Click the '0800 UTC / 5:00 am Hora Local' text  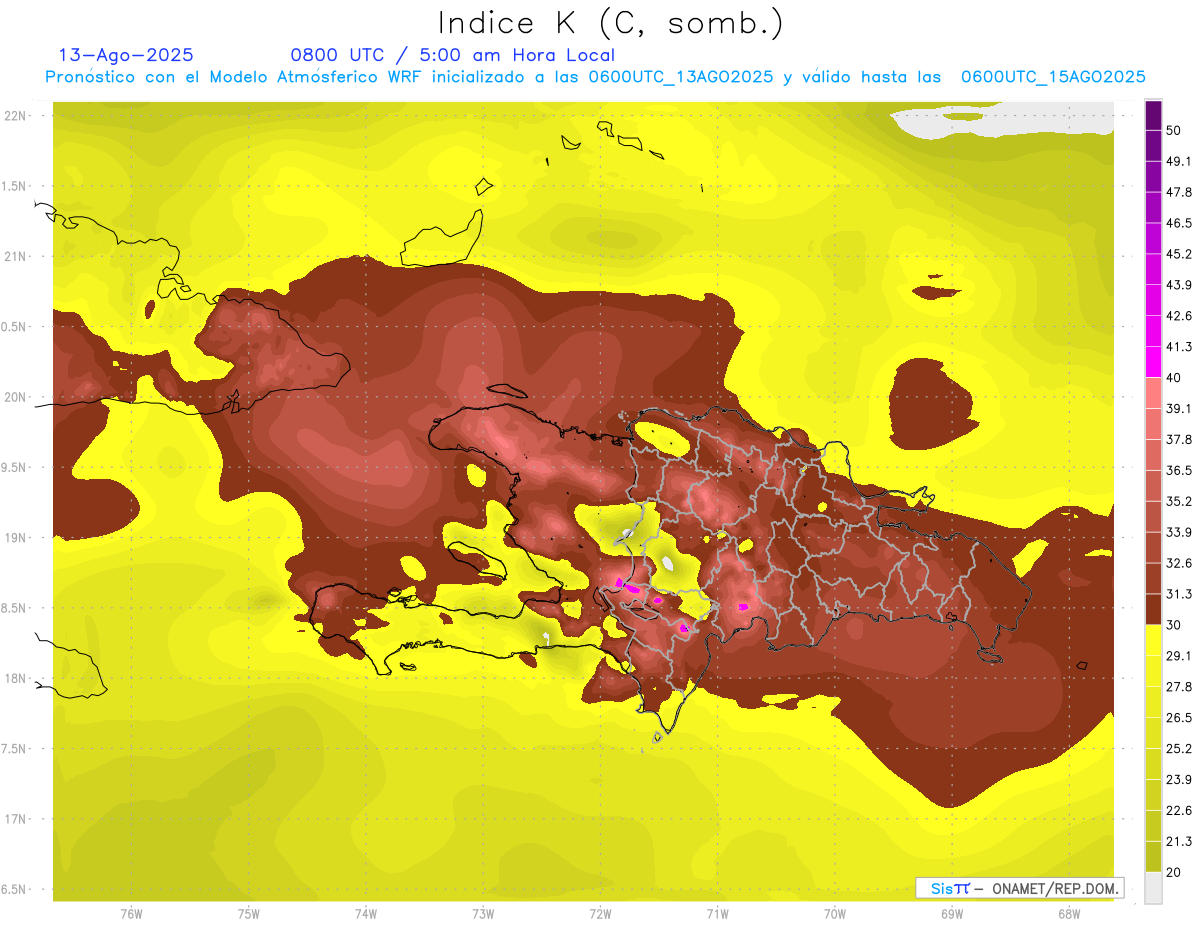click(452, 55)
